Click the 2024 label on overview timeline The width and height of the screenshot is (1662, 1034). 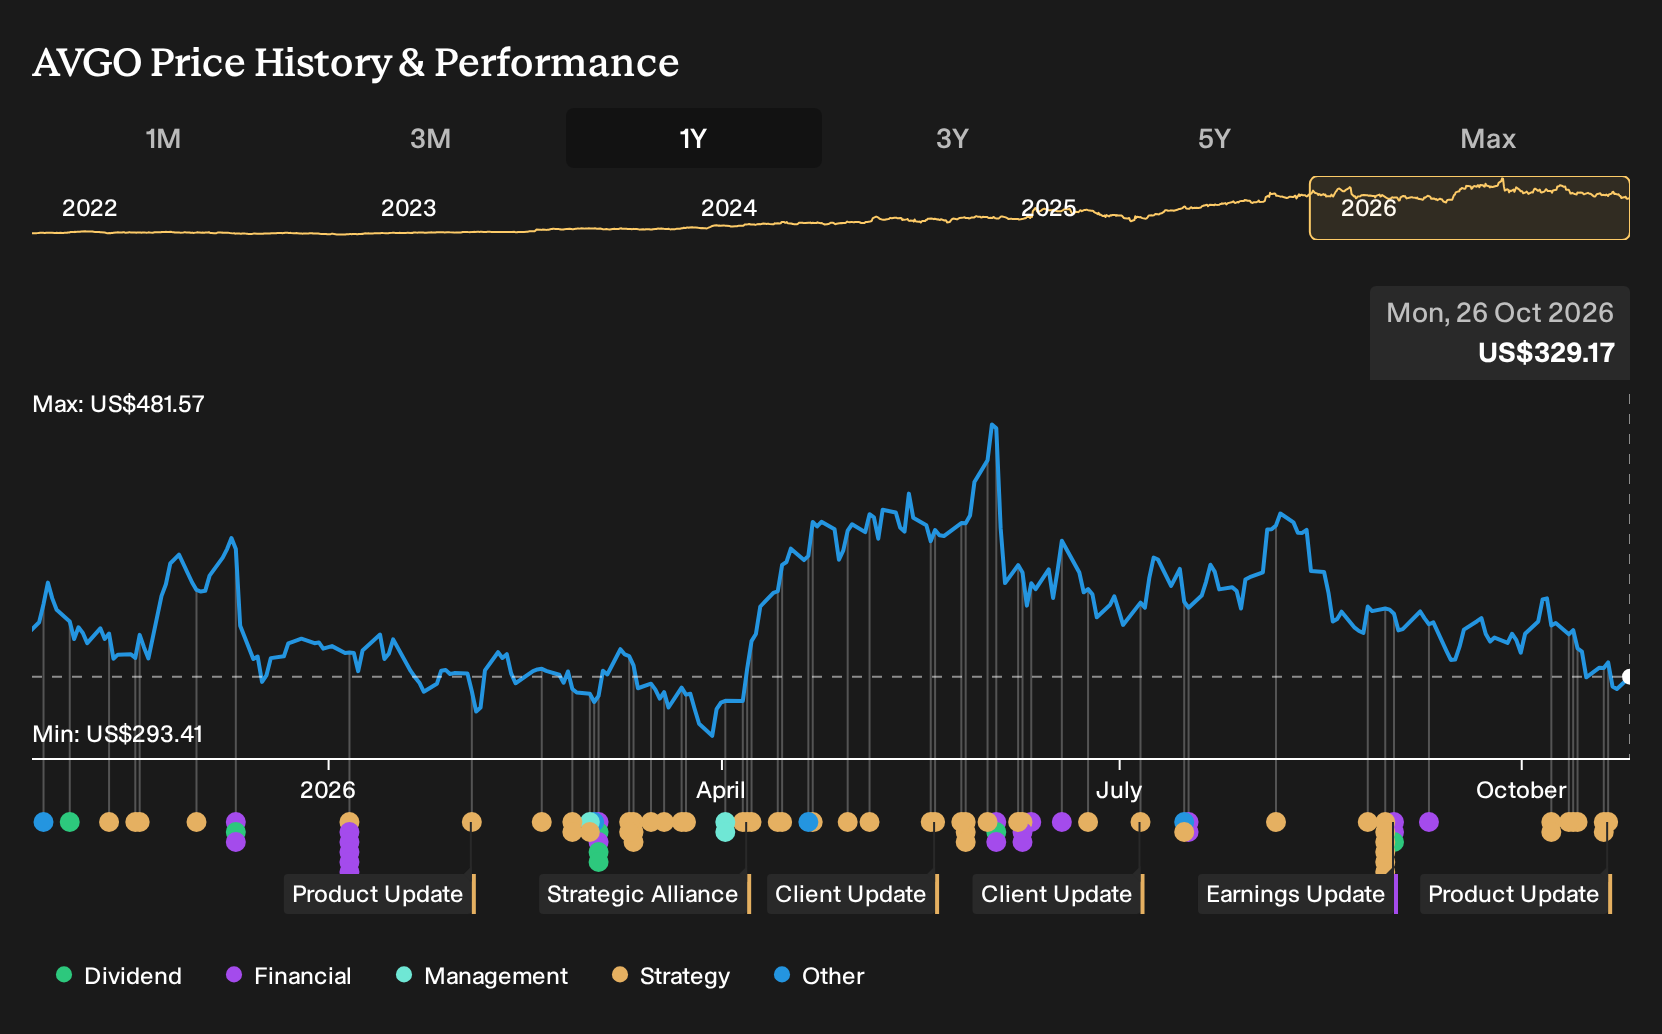(x=728, y=208)
